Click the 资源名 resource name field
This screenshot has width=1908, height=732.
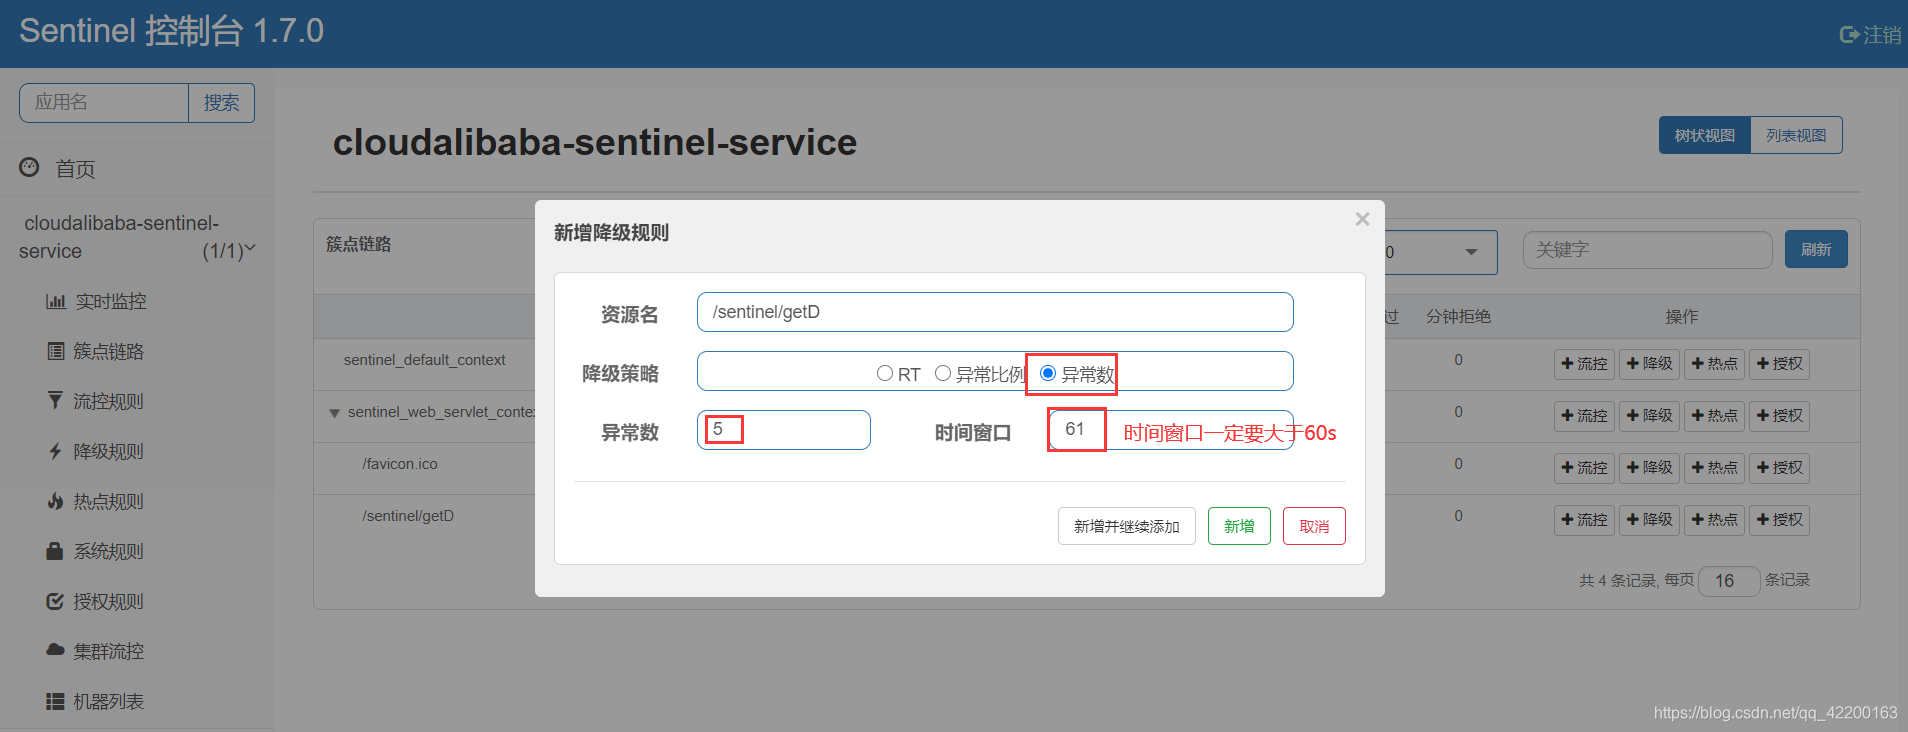[x=995, y=312]
